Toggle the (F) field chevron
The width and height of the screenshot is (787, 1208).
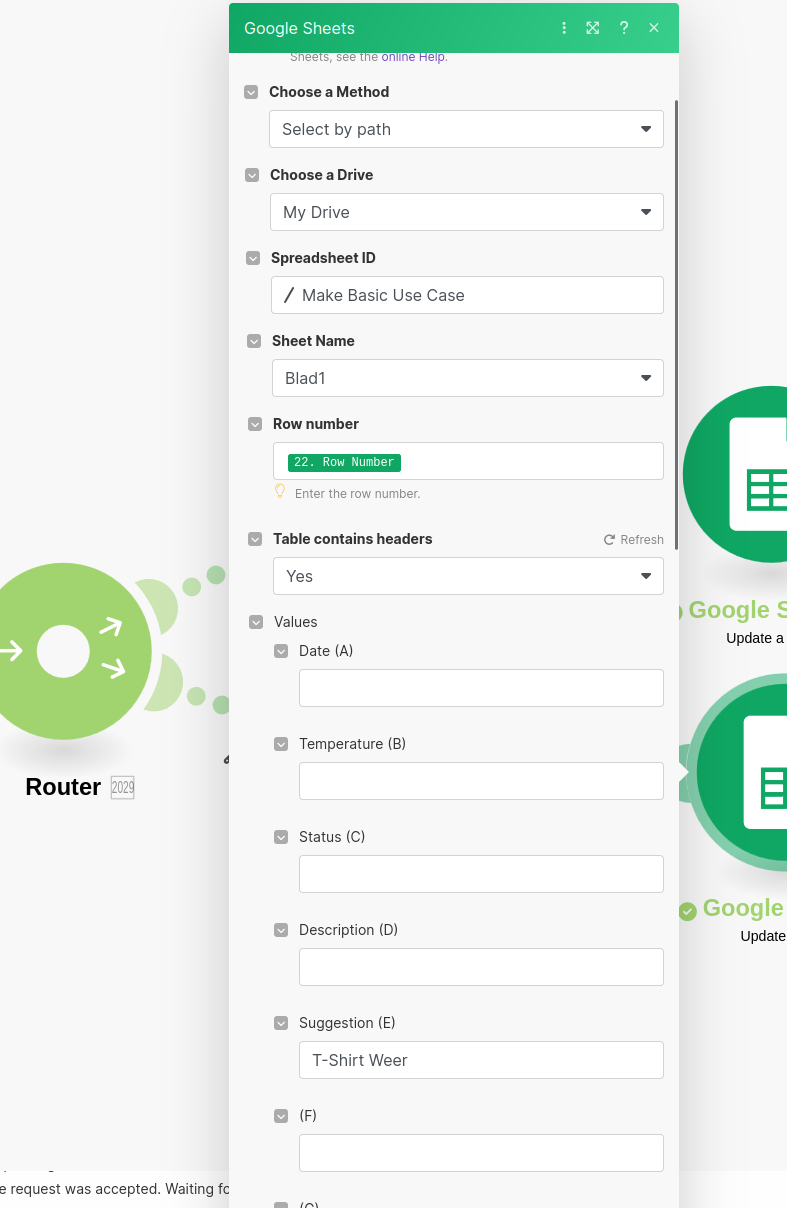click(x=281, y=1116)
